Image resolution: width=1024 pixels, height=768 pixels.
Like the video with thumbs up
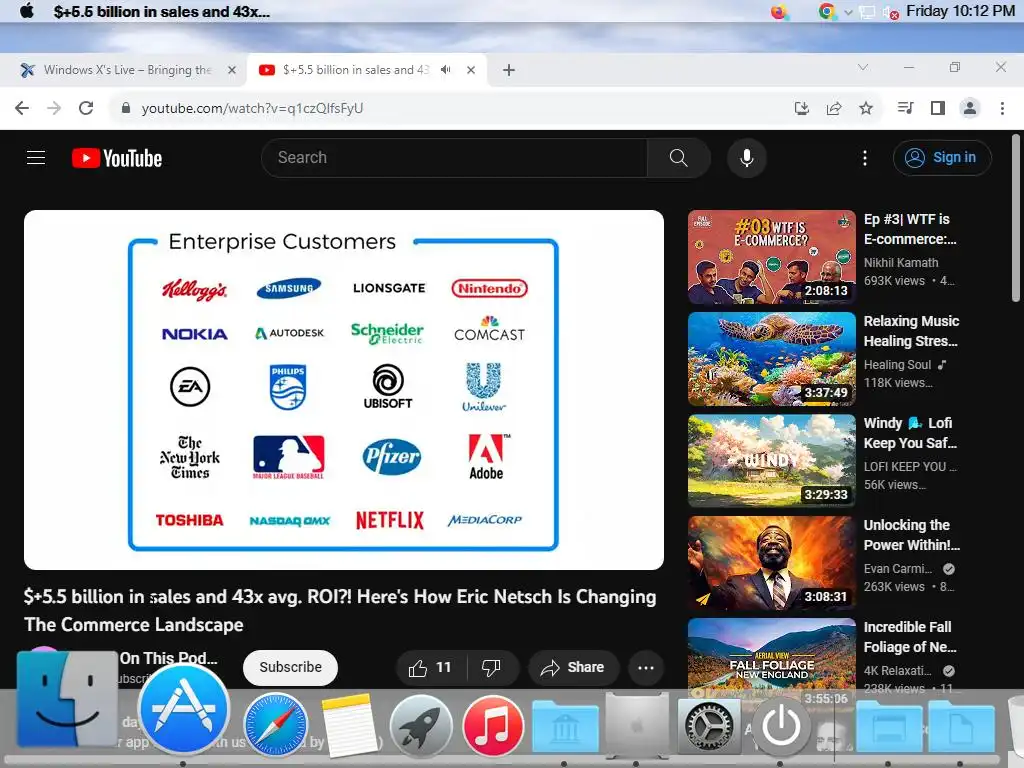430,667
